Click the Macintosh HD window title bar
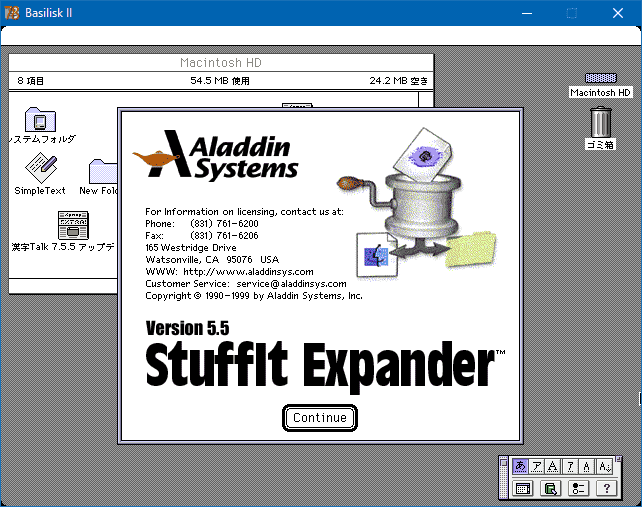 coord(221,63)
